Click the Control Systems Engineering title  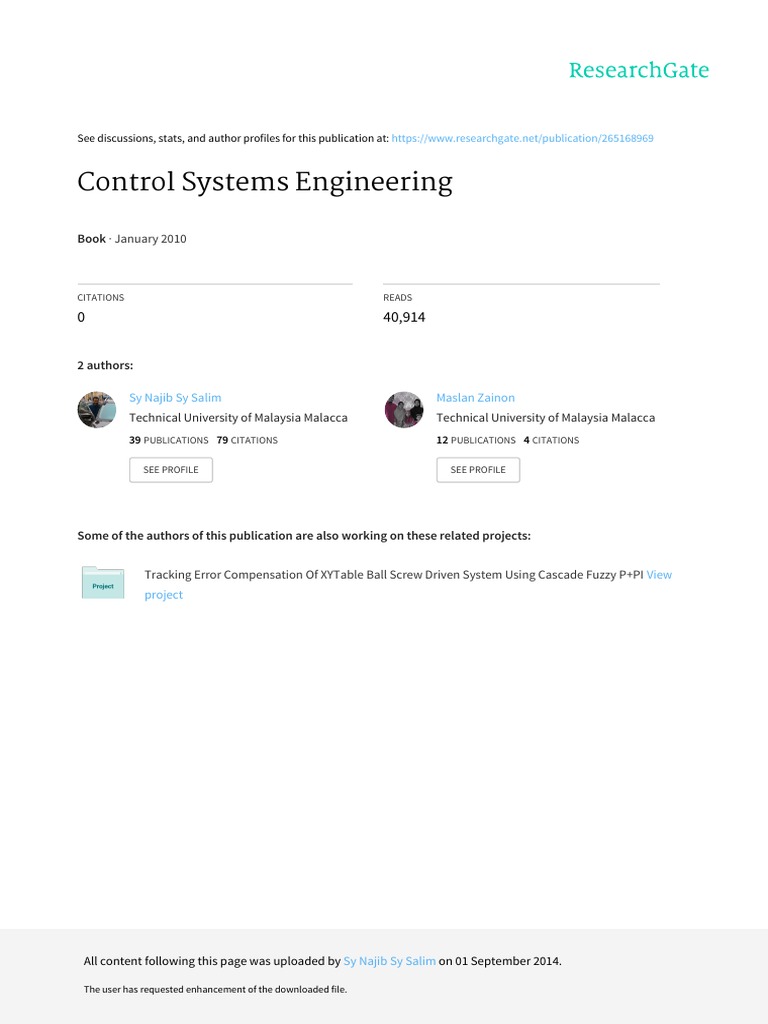(x=265, y=182)
